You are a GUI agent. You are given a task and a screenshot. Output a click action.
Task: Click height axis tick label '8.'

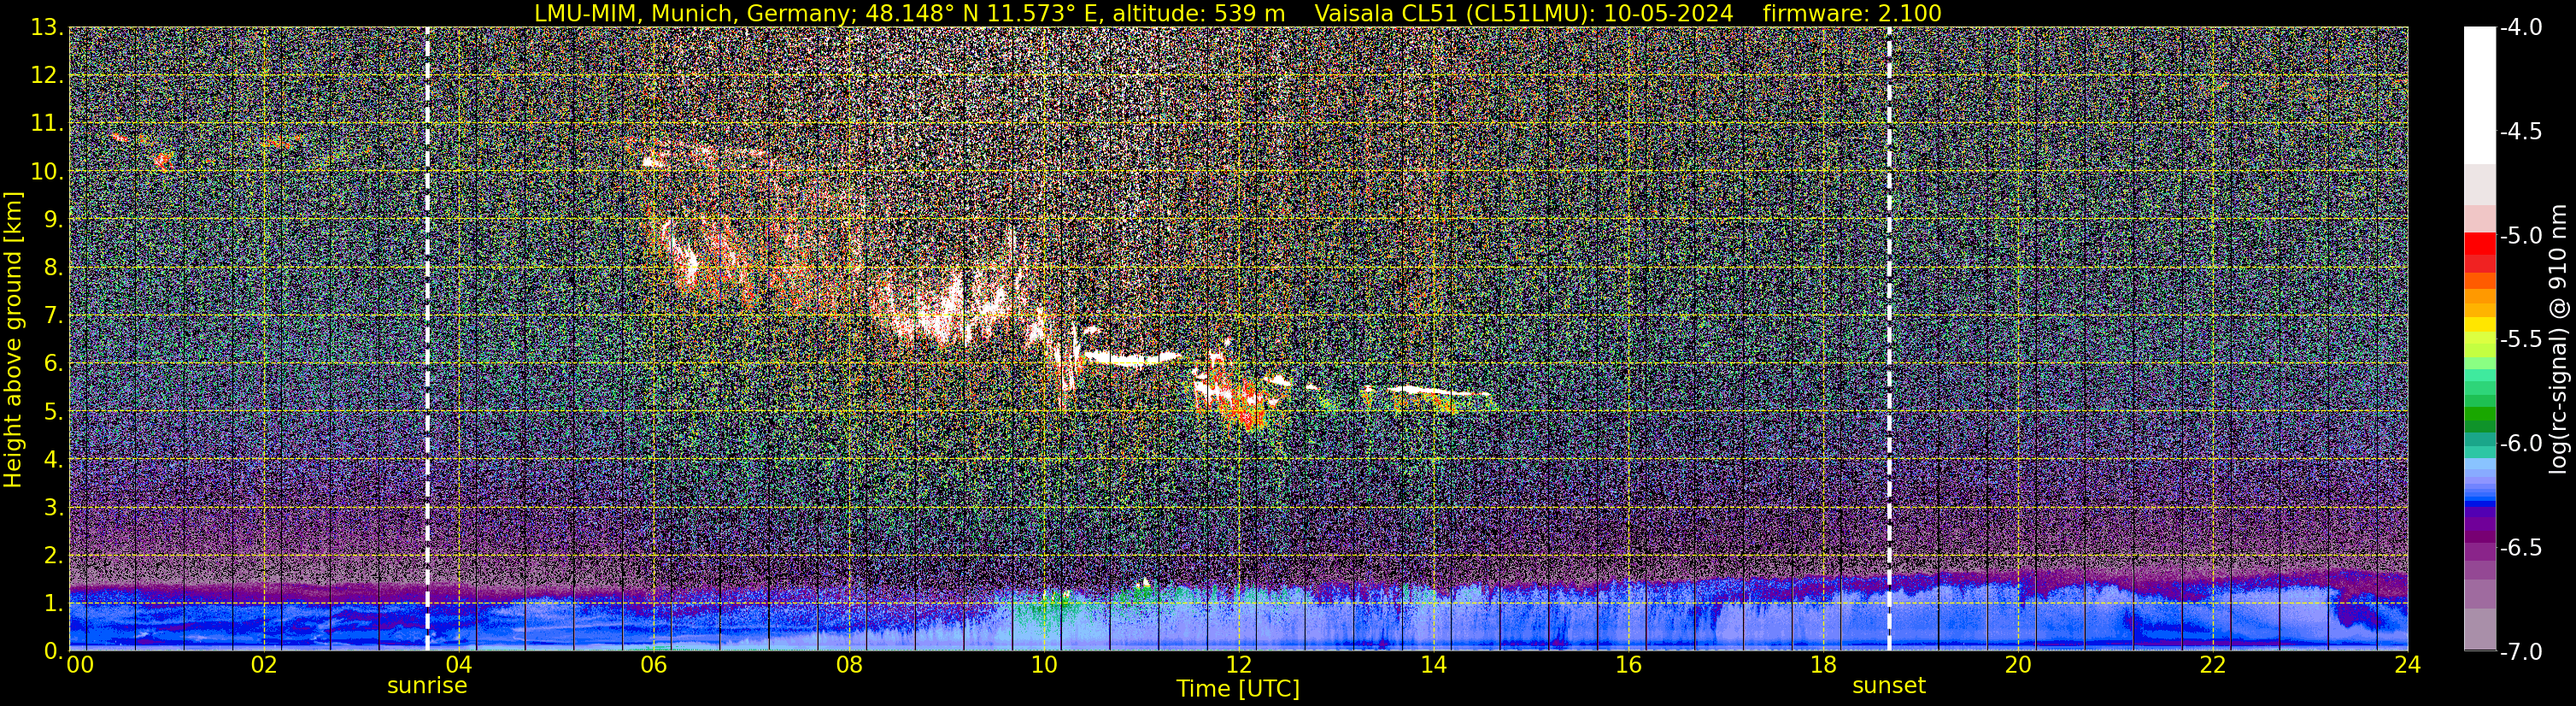pyautogui.click(x=53, y=267)
